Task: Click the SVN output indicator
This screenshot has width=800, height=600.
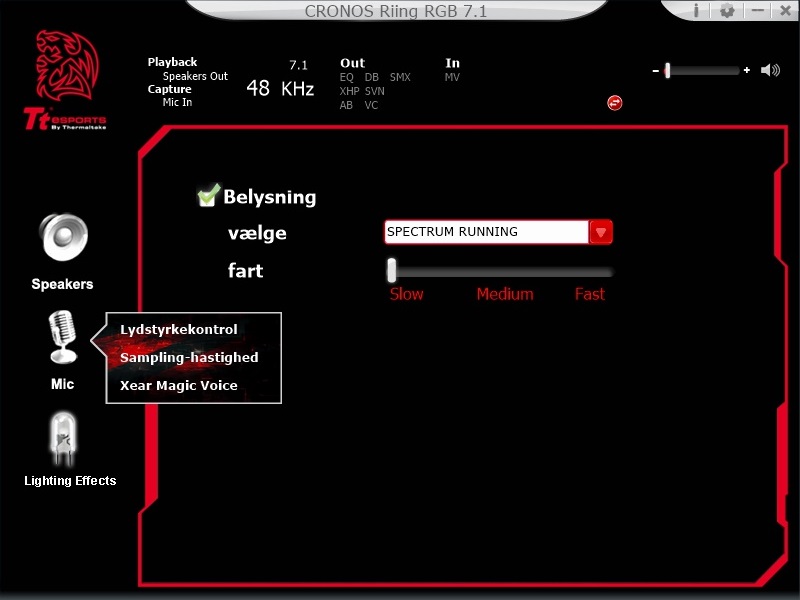Action: 374,91
